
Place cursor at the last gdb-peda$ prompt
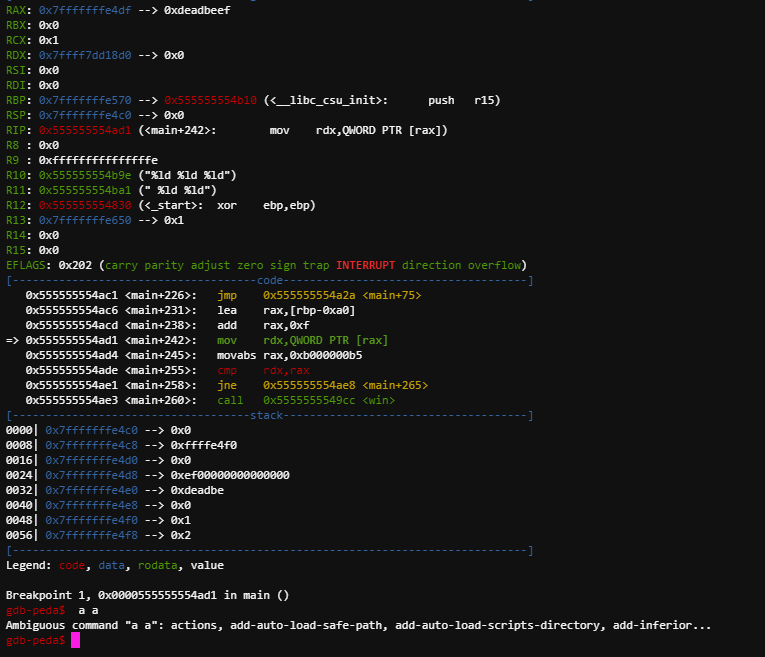click(36, 641)
